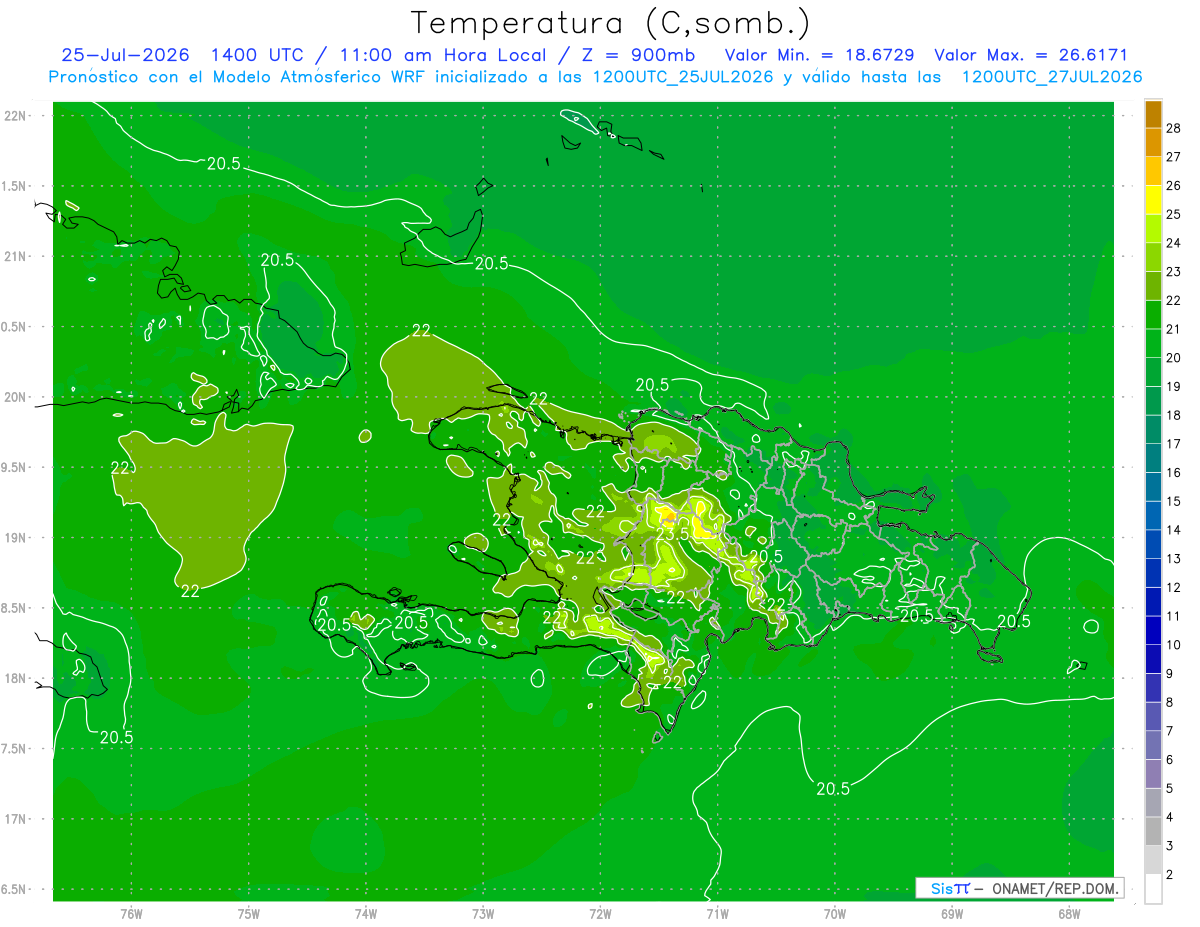Pick the green swatch between 20 and 21
Image resolution: width=1200 pixels, height=927 pixels.
coord(1153,343)
